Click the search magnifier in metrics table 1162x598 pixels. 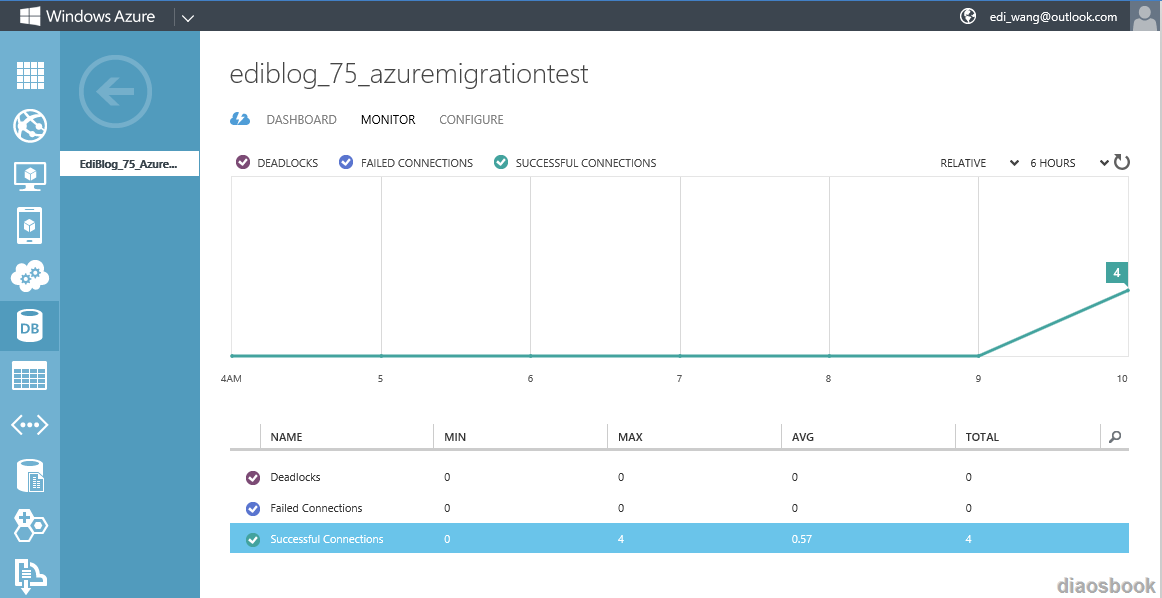(x=1115, y=436)
